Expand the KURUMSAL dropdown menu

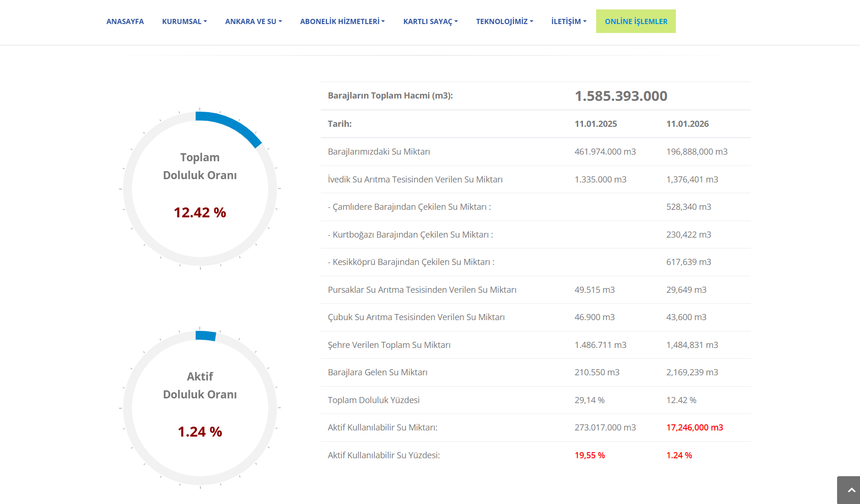point(184,21)
